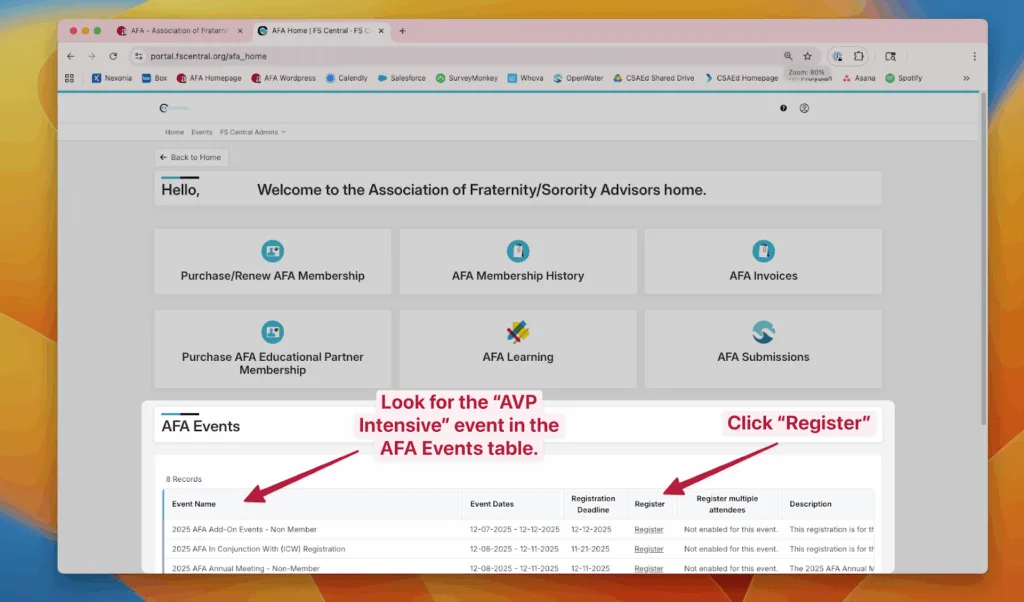Click the '11-21-2025' registration deadline cell
This screenshot has height=602, width=1024.
coord(590,549)
